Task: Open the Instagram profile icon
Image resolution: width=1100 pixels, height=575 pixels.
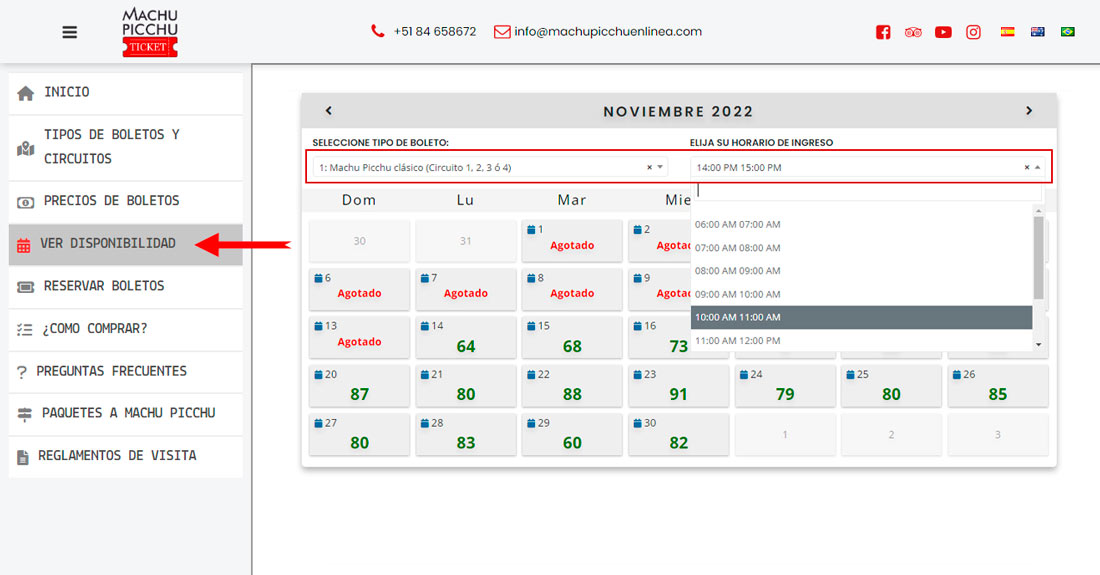Action: coord(973,32)
